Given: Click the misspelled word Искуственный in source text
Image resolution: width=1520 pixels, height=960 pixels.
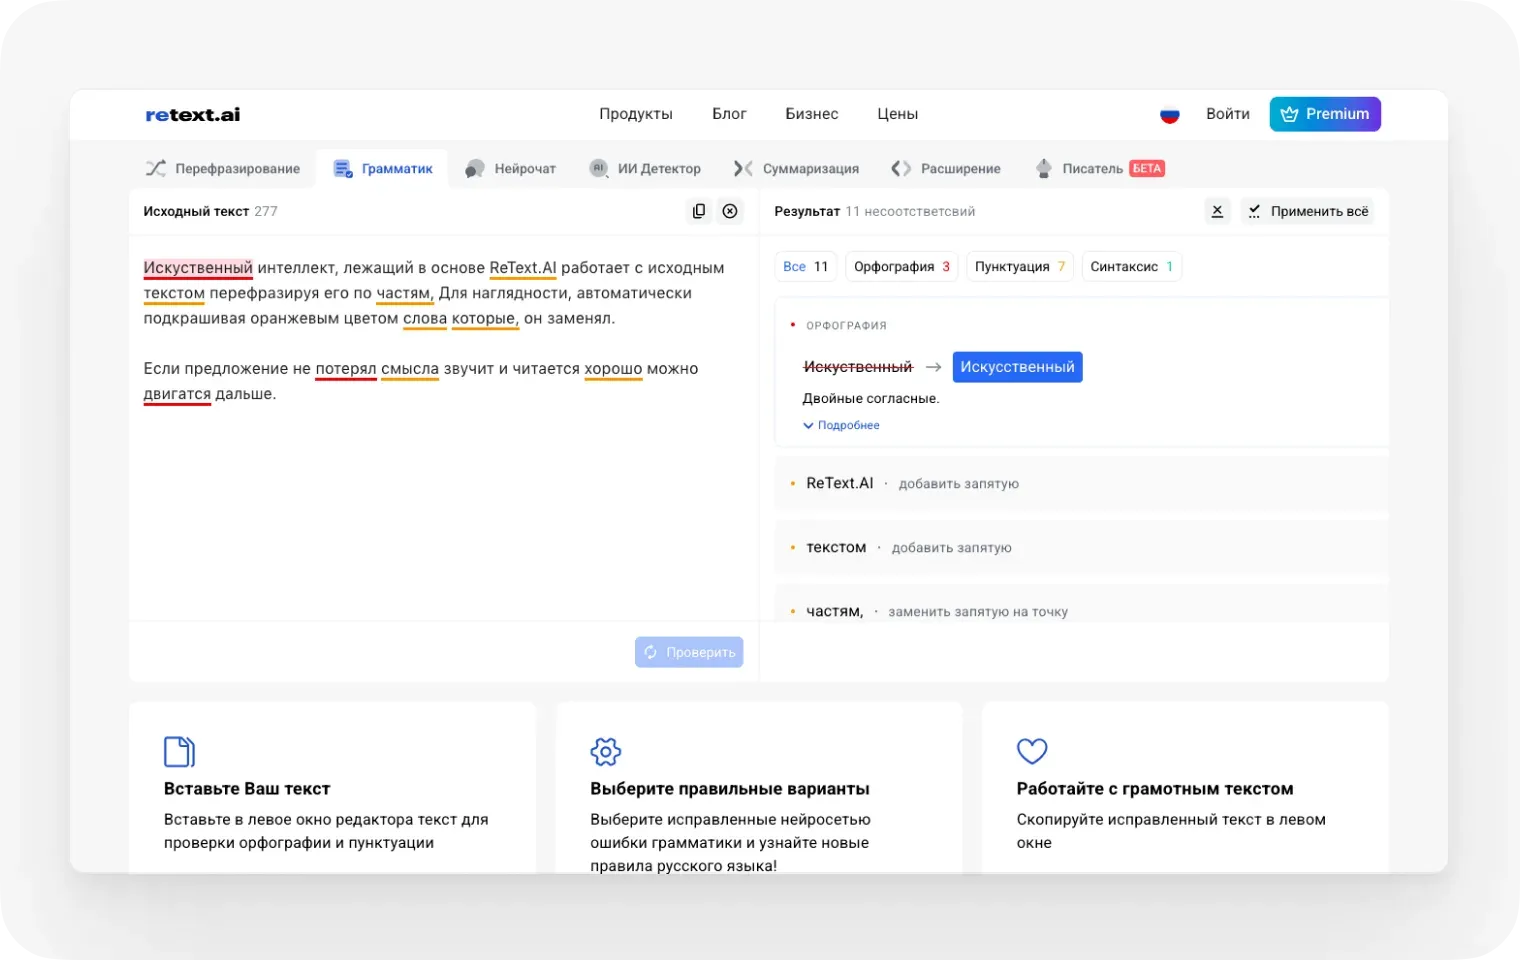Looking at the screenshot, I should [198, 268].
